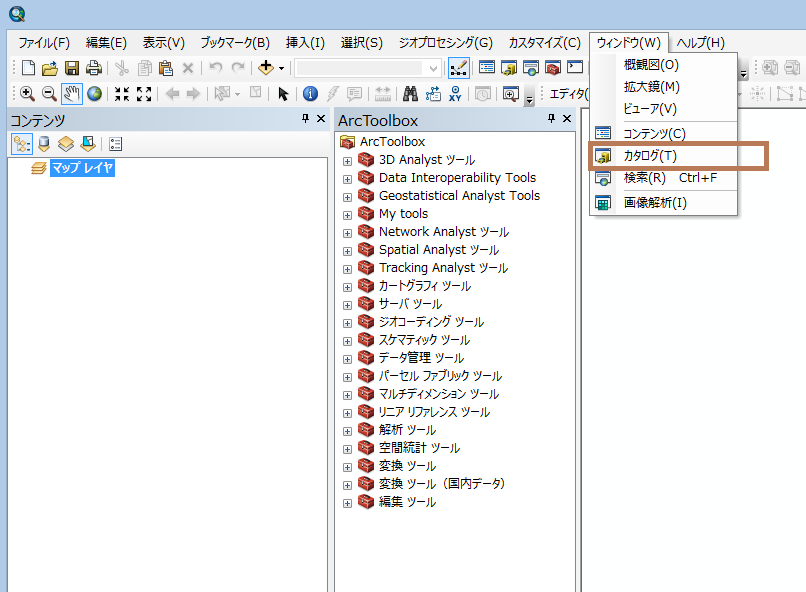
Task: Open ジオプロセシング(G) menu
Action: coord(446,43)
